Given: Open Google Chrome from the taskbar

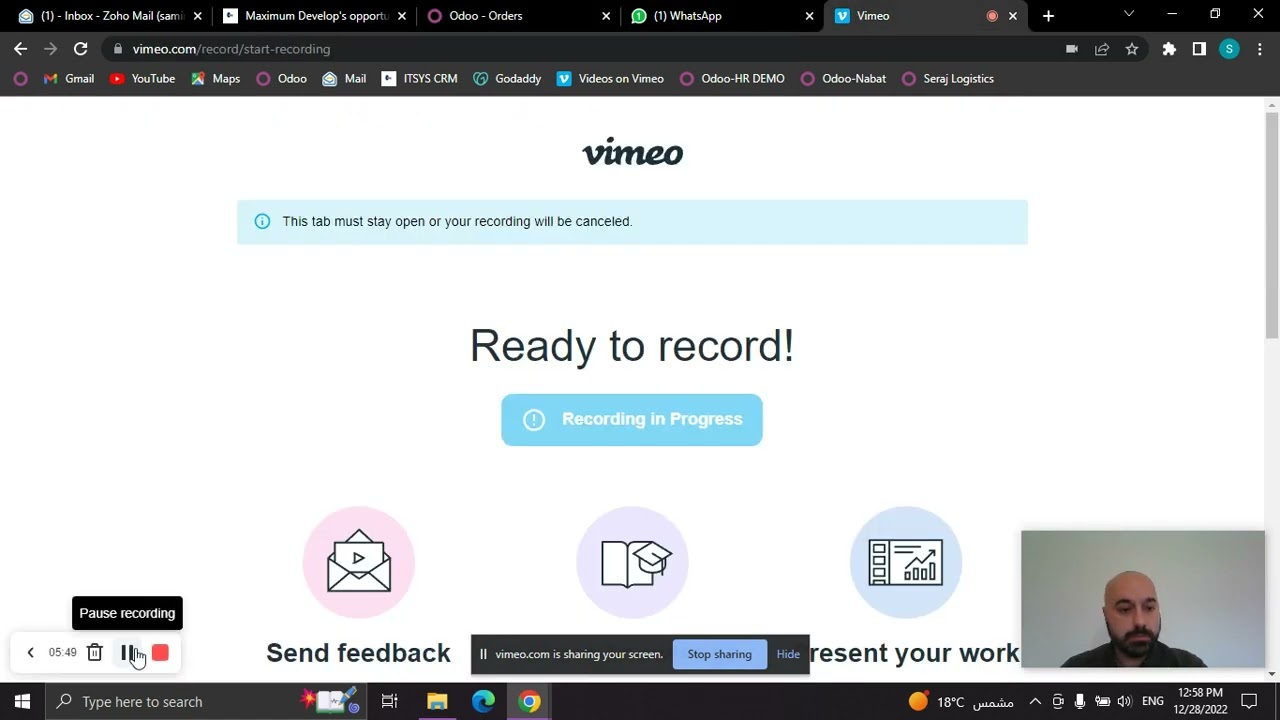Looking at the screenshot, I should (530, 702).
